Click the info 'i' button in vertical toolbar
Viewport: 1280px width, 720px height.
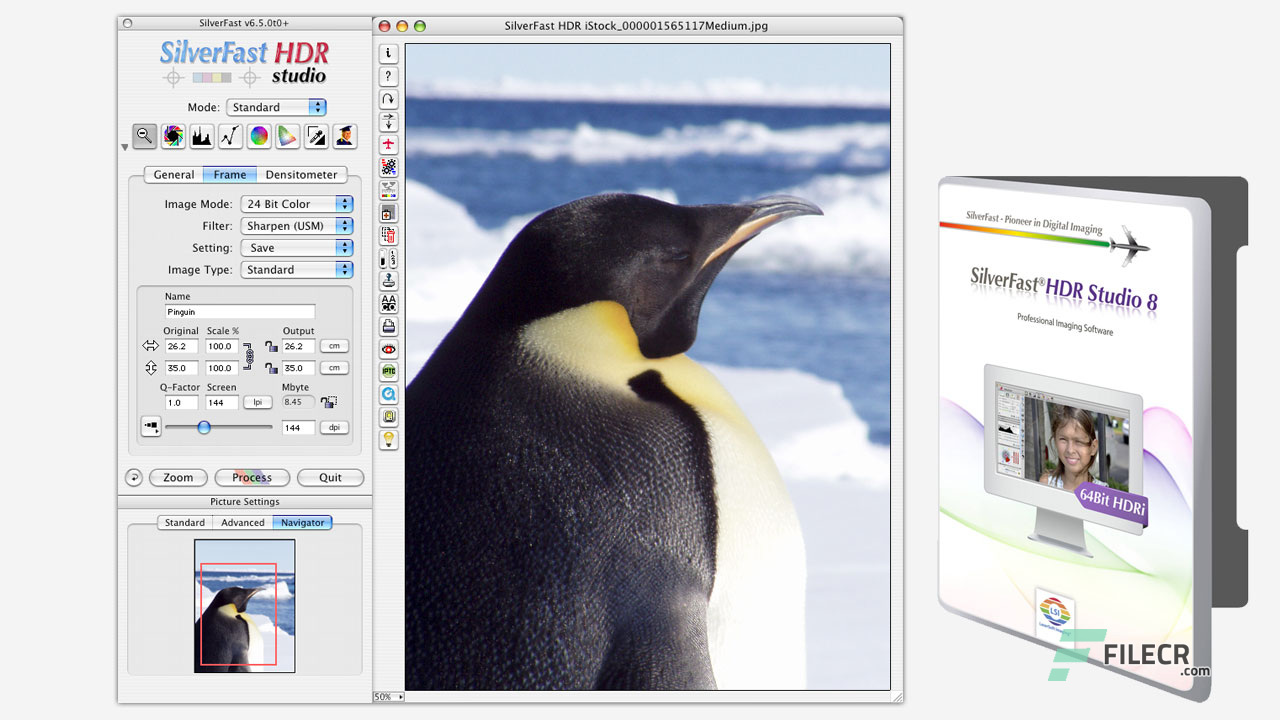tap(389, 54)
